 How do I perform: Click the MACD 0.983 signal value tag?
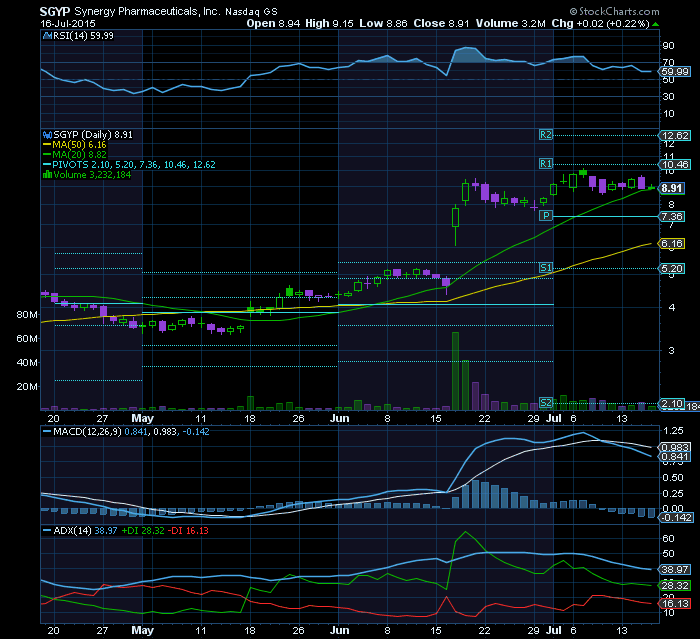[675, 447]
